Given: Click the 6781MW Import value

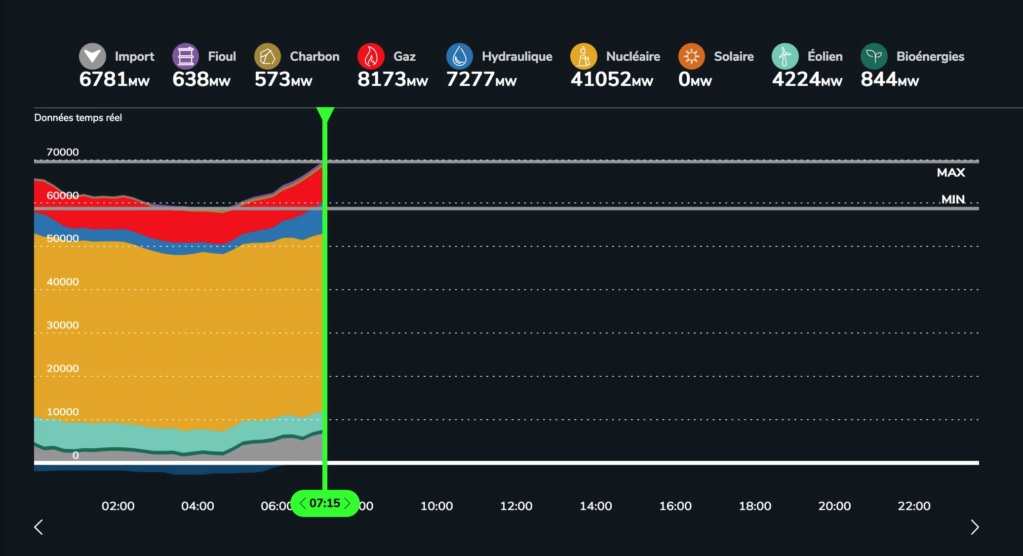Looking at the screenshot, I should [x=114, y=80].
